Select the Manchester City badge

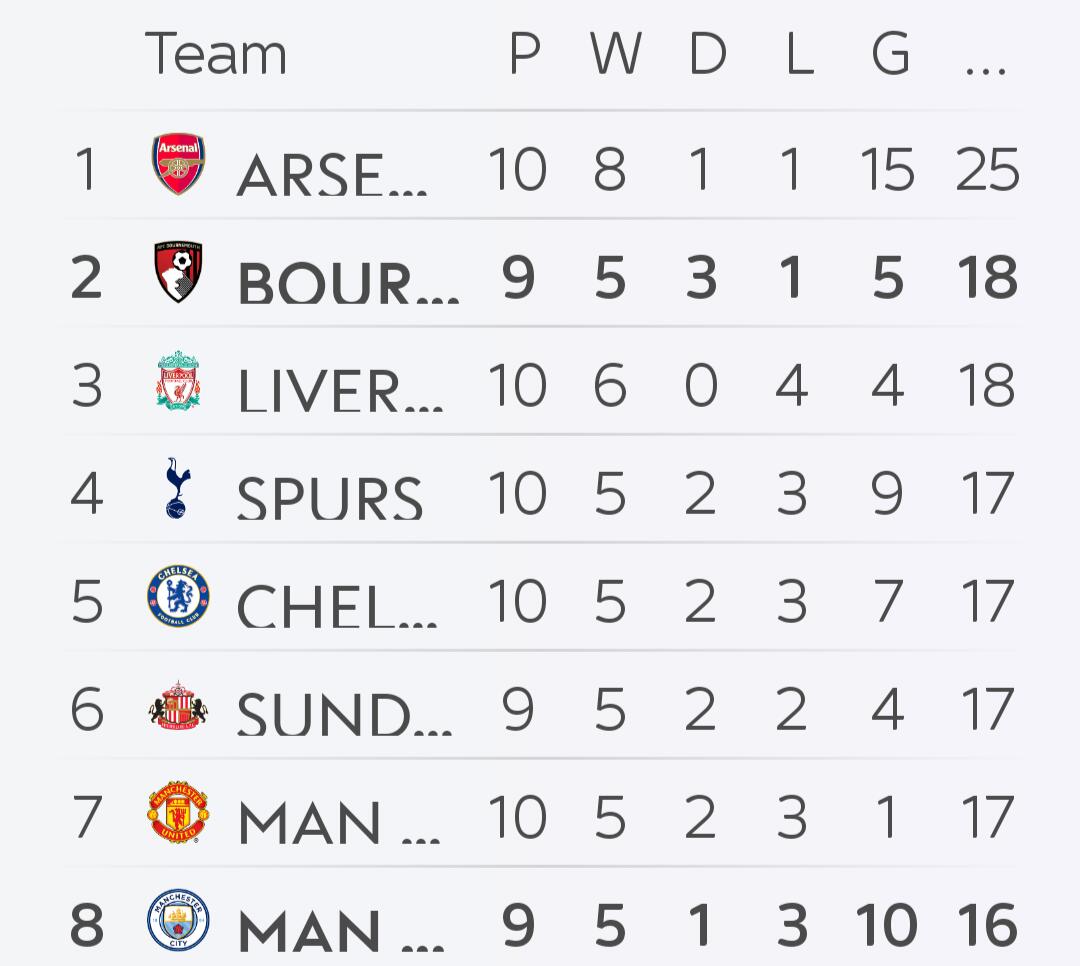coord(178,921)
